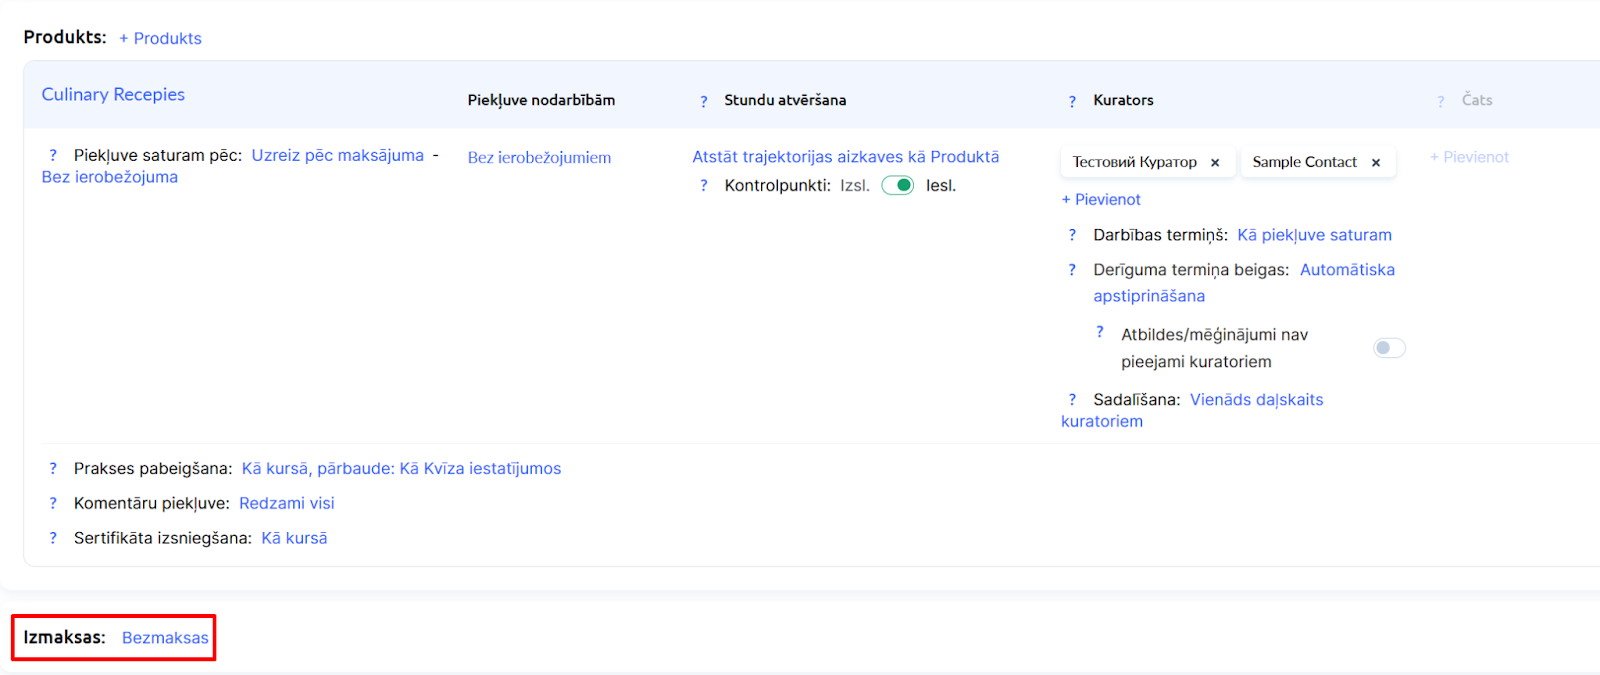The width and height of the screenshot is (1600, 675).
Task: Toggle the Kontrolpunkti switch
Action: (898, 186)
